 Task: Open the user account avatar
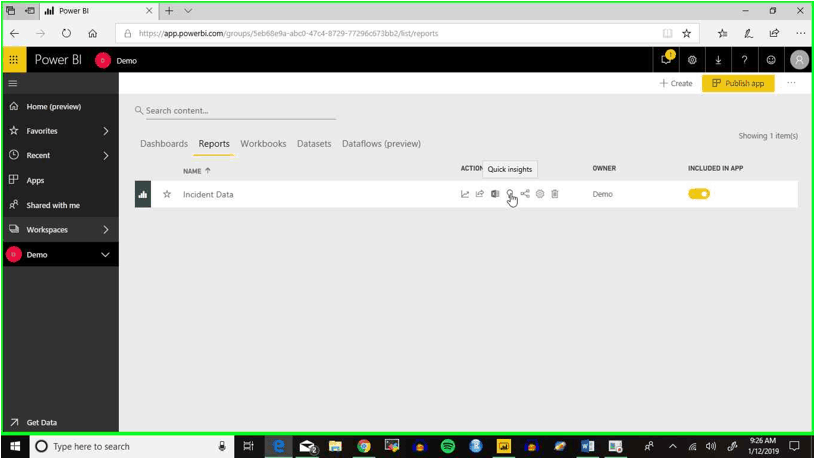pyautogui.click(x=799, y=60)
